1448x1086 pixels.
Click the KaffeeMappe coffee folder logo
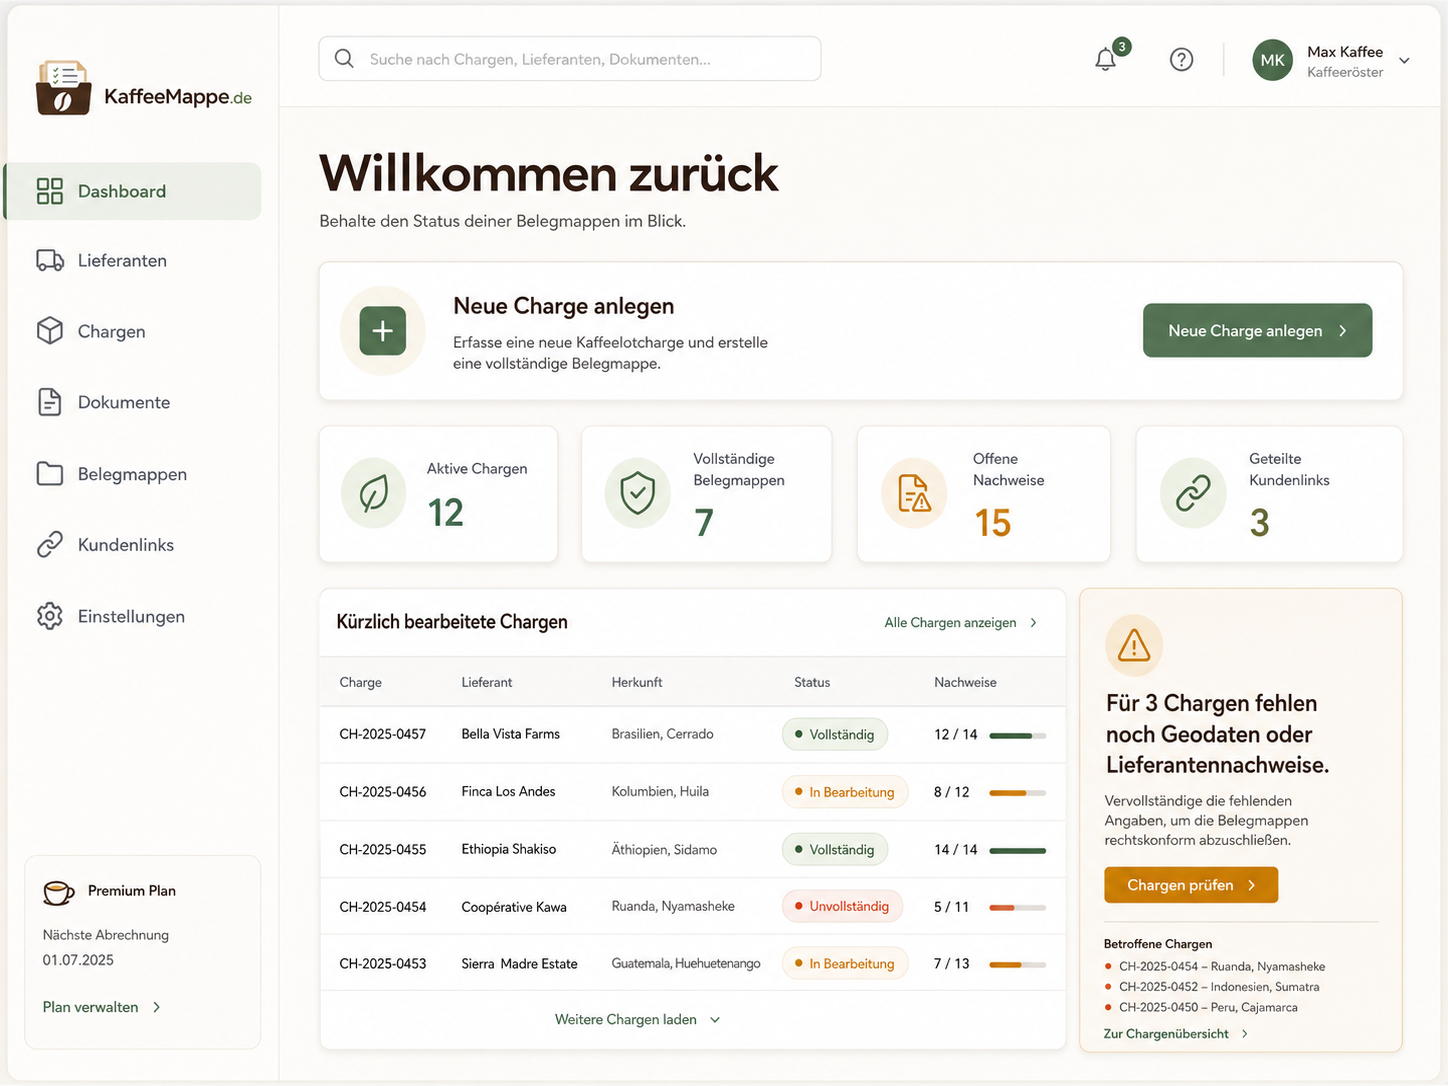(64, 88)
